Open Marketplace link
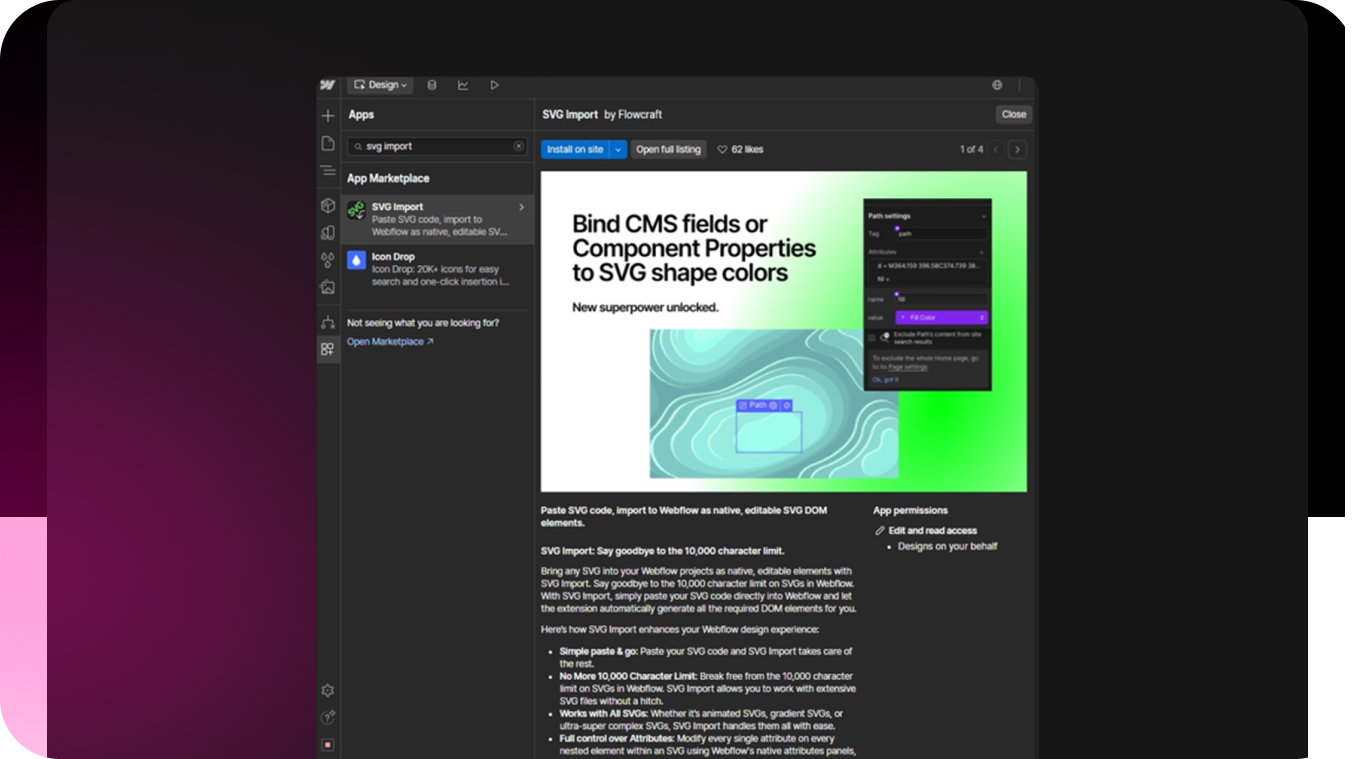1355x759 pixels. point(390,342)
